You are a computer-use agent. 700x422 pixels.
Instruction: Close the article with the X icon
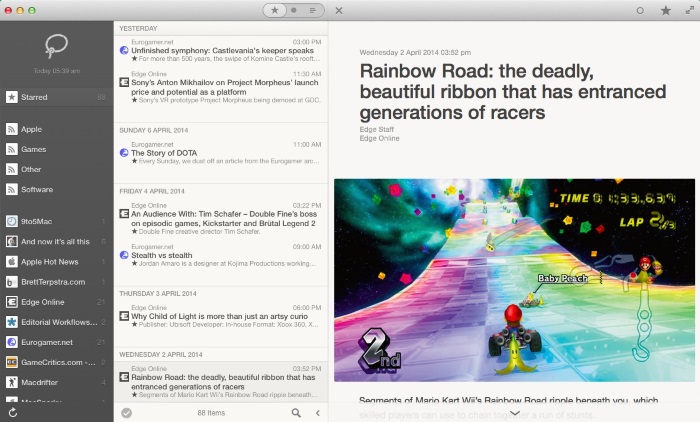pyautogui.click(x=339, y=10)
